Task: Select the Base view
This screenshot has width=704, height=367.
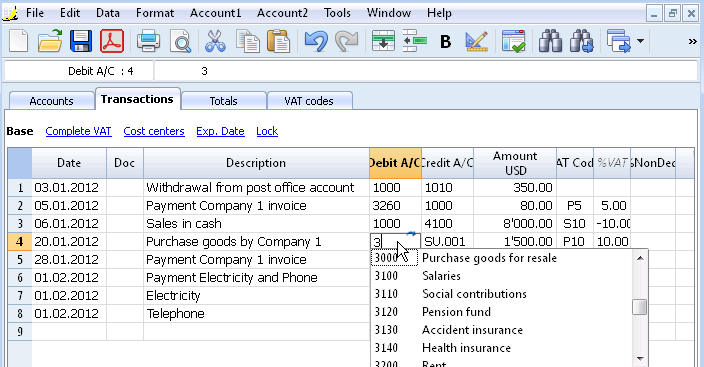Action: pyautogui.click(x=20, y=131)
